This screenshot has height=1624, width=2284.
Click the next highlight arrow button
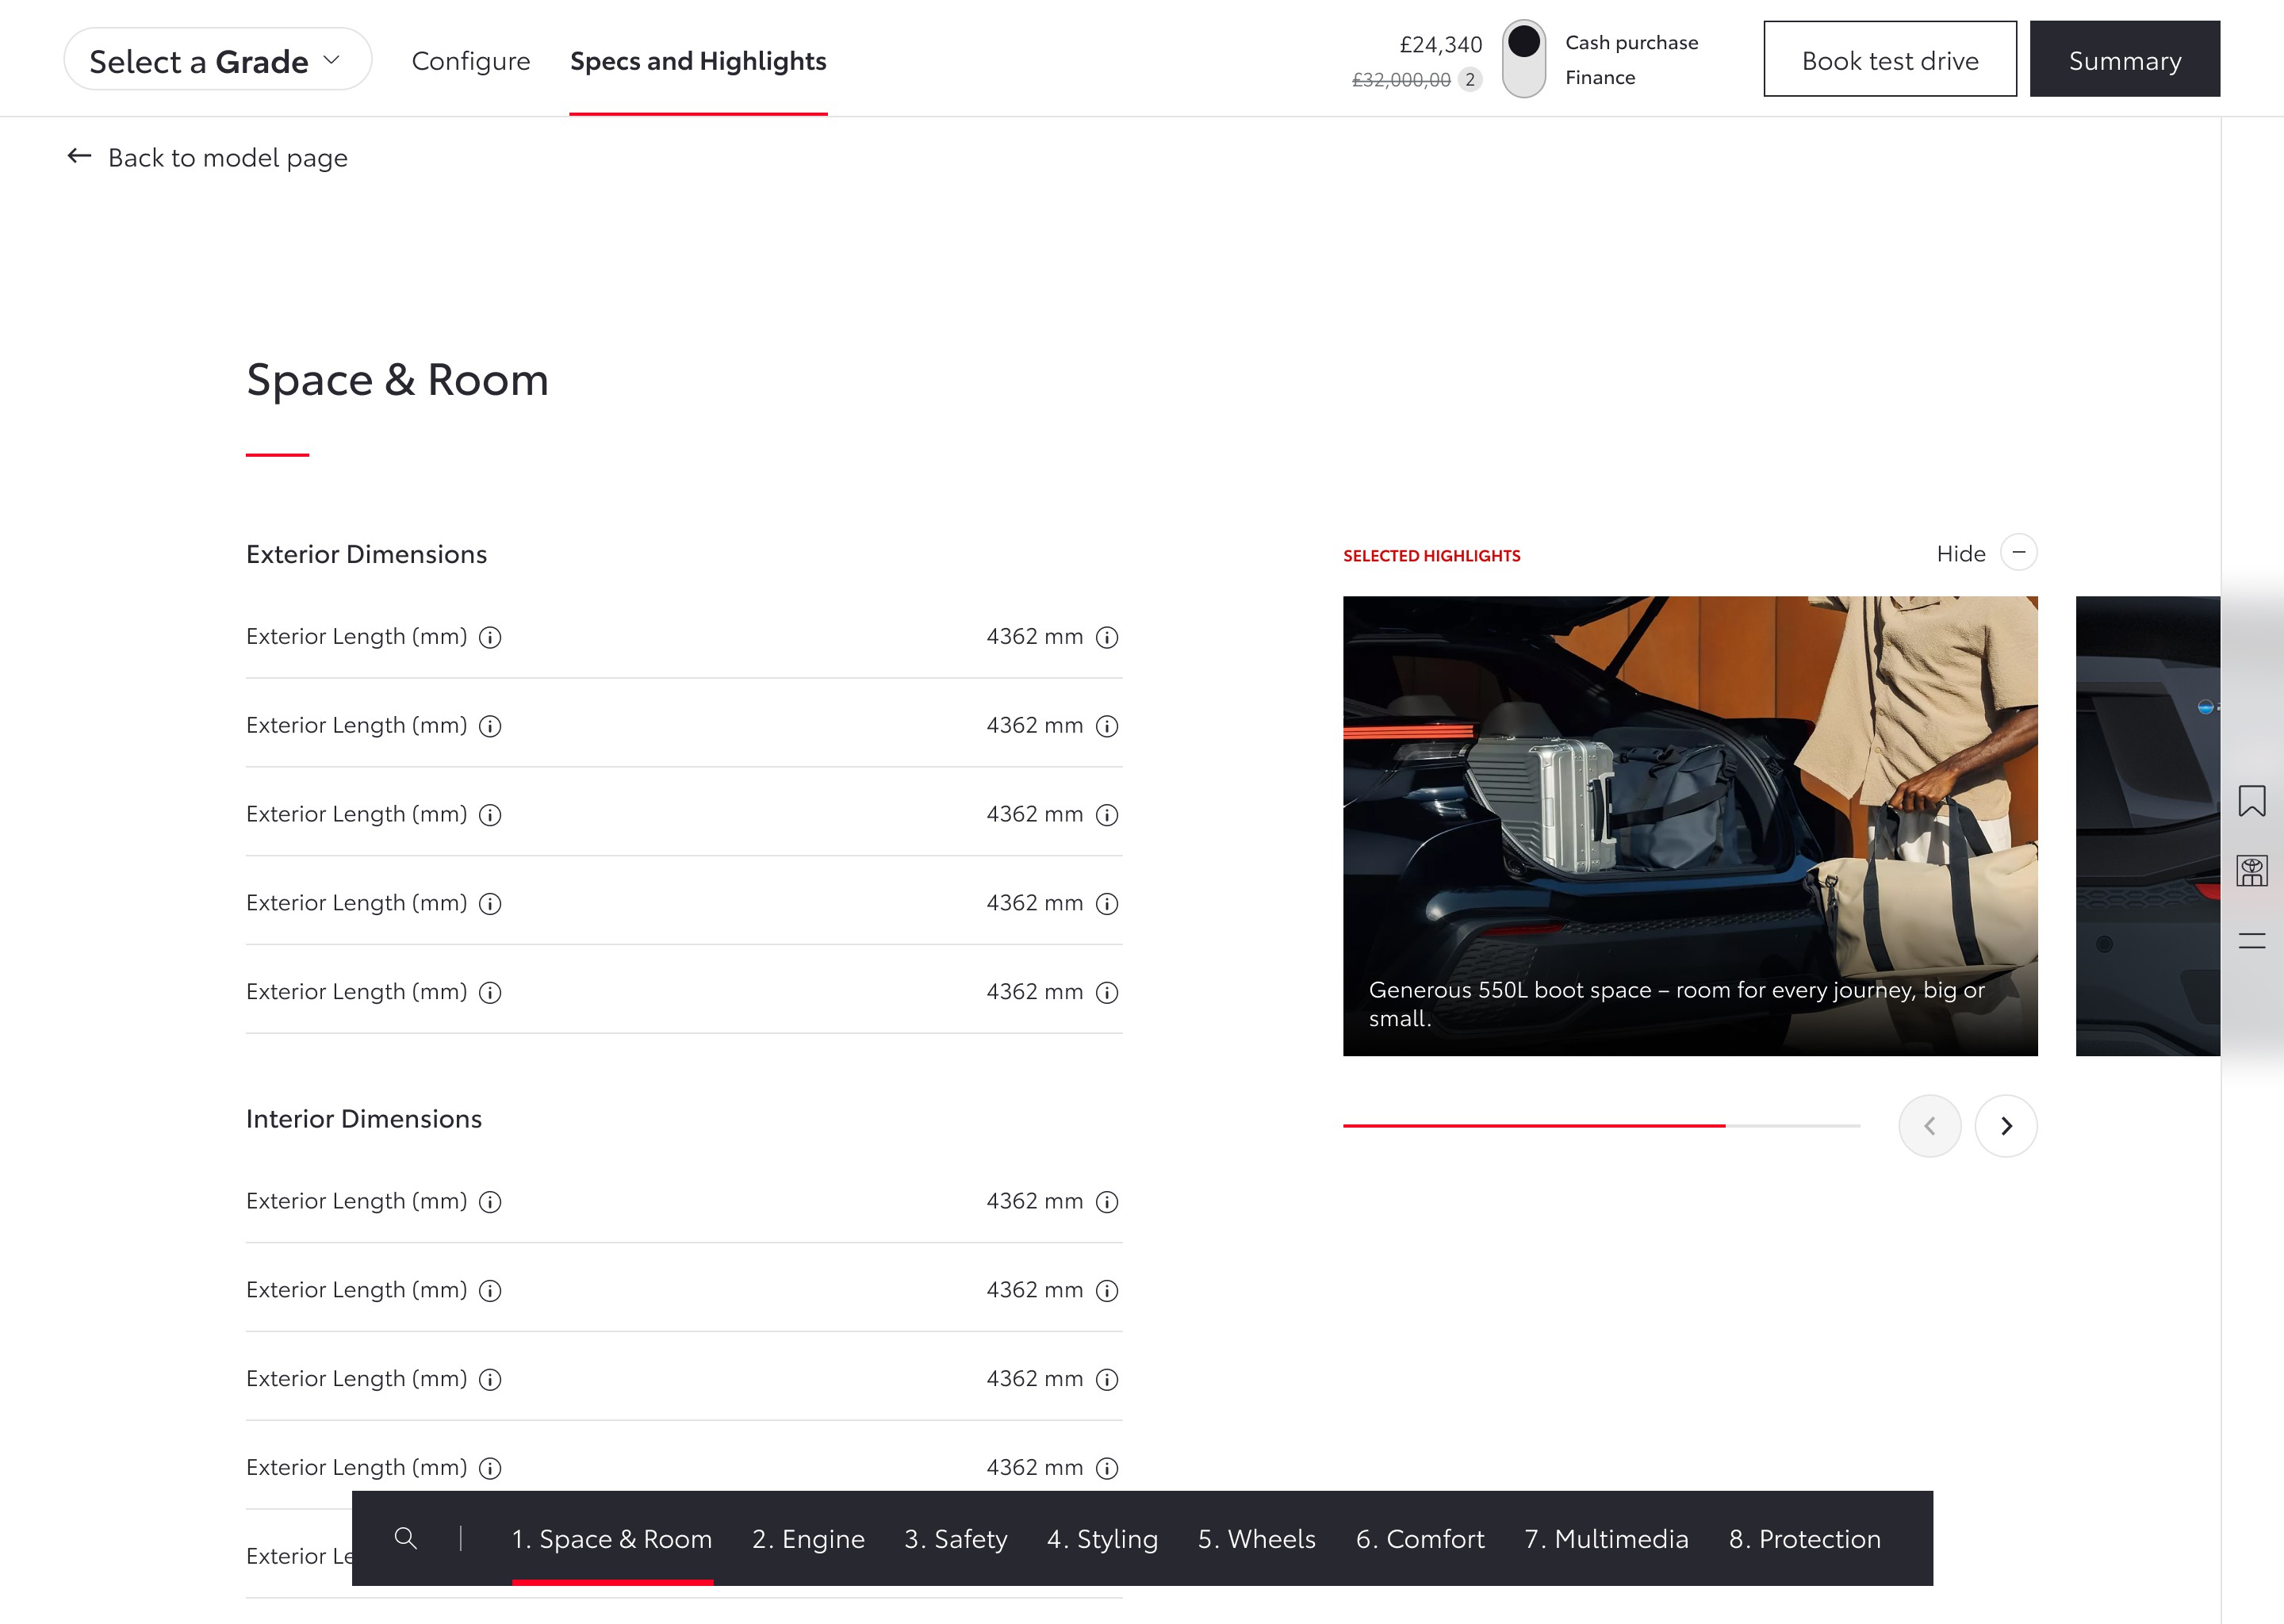(2005, 1126)
